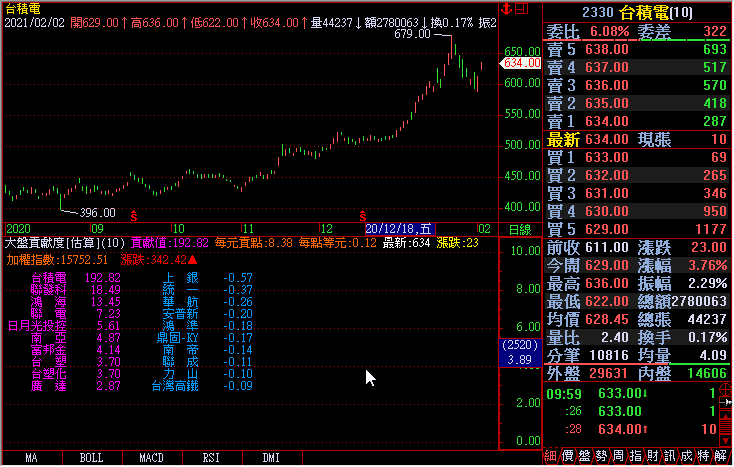This screenshot has height=467, width=734.
Task: Click the 買4 630.00 bid row
Action: click(637, 212)
